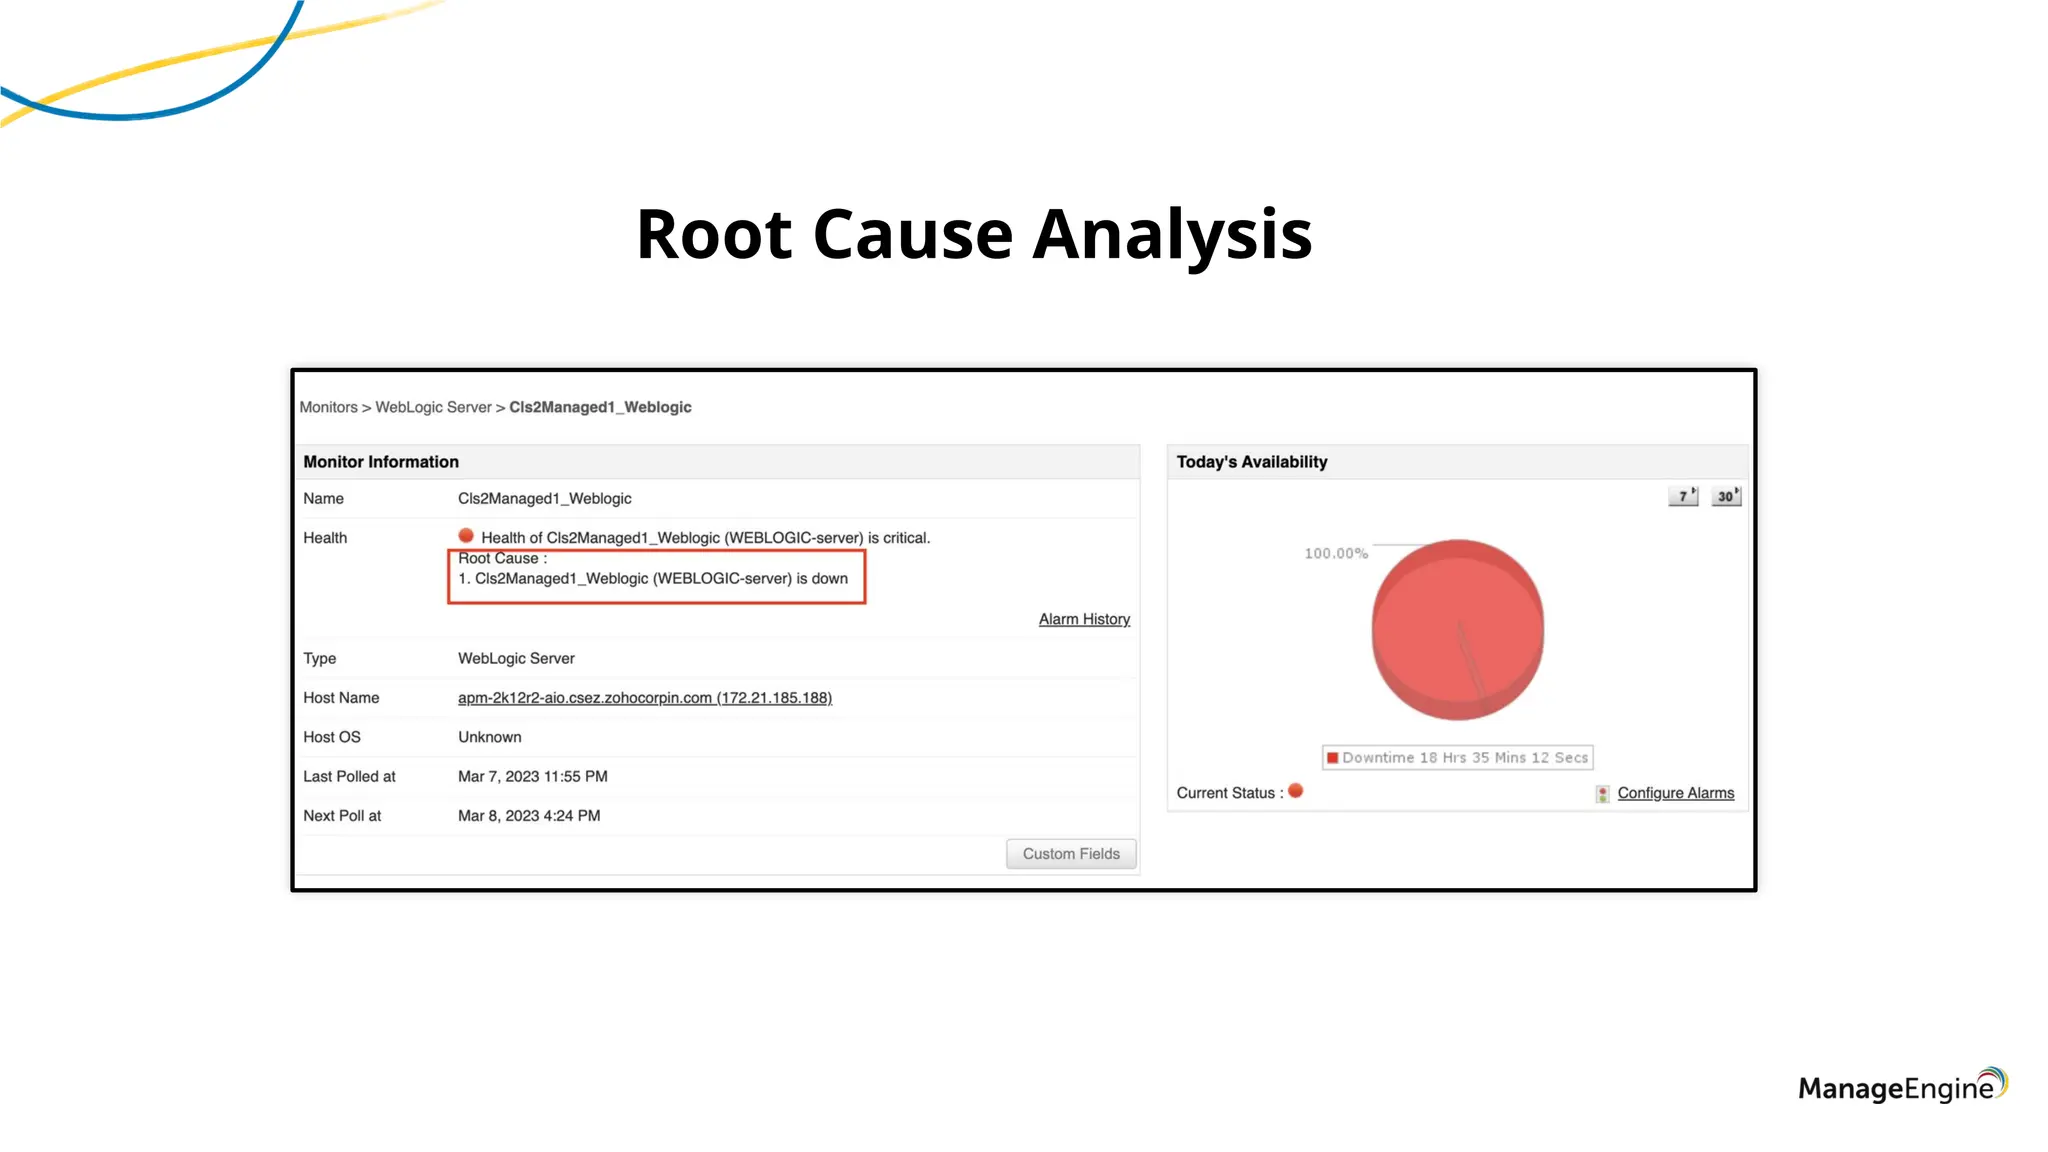Viewport: 2048px width, 1152px height.
Task: Click the Host OS row label
Action: [x=332, y=737]
